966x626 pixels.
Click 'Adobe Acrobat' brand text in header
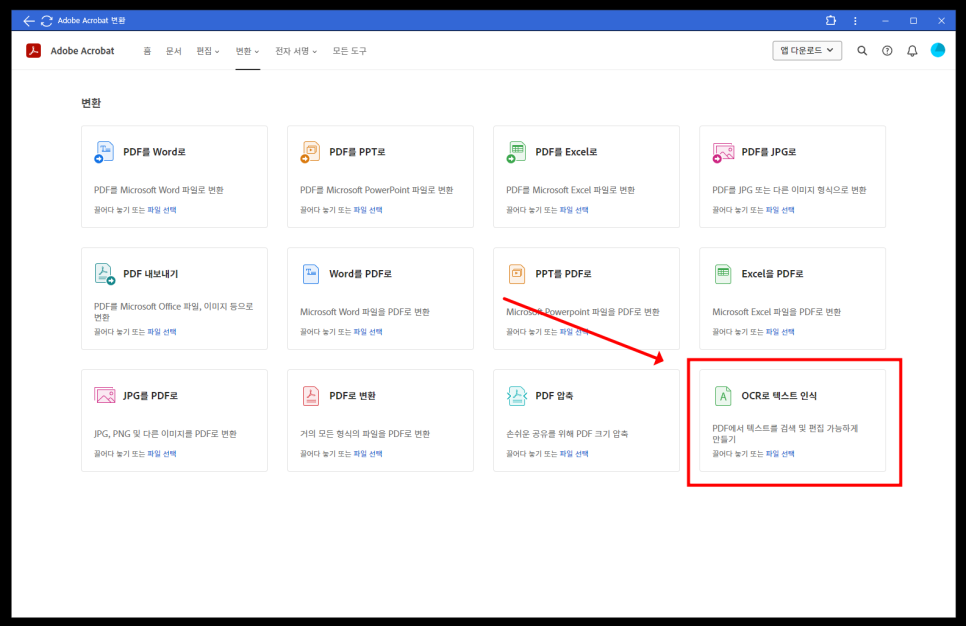(83, 51)
